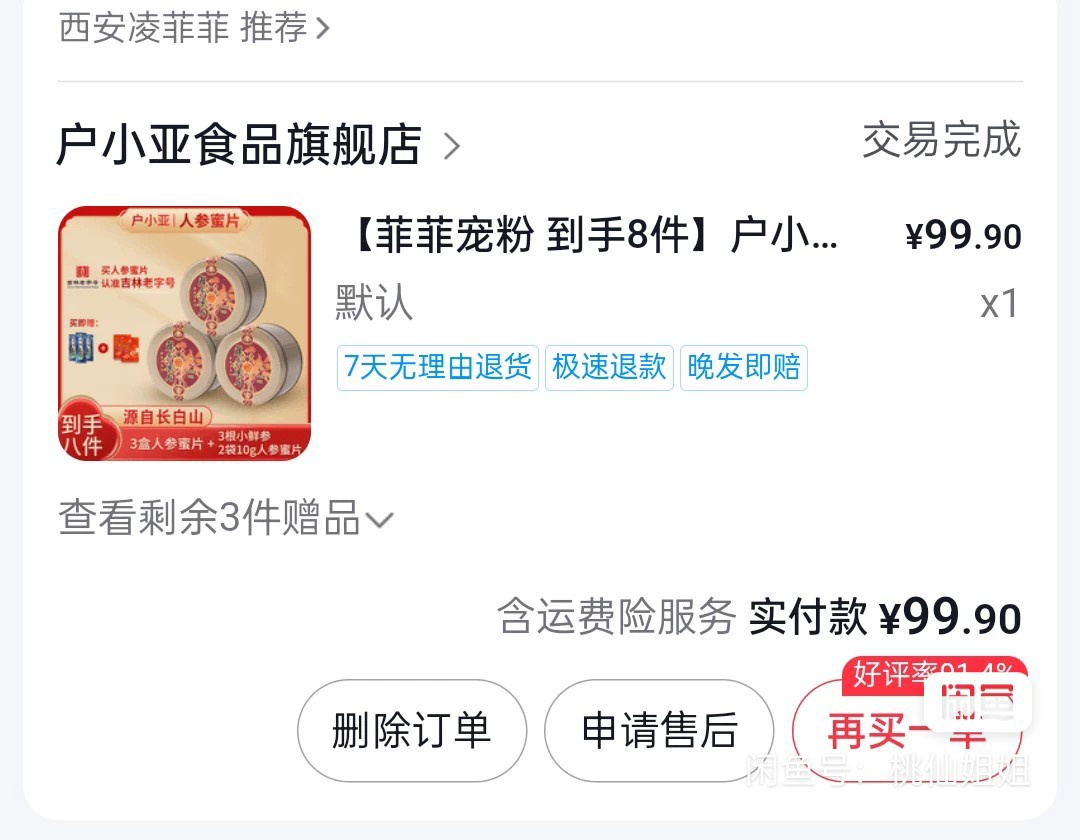This screenshot has width=1080, height=840.
Task: Tap the 好评率 rating badge
Action: [934, 673]
